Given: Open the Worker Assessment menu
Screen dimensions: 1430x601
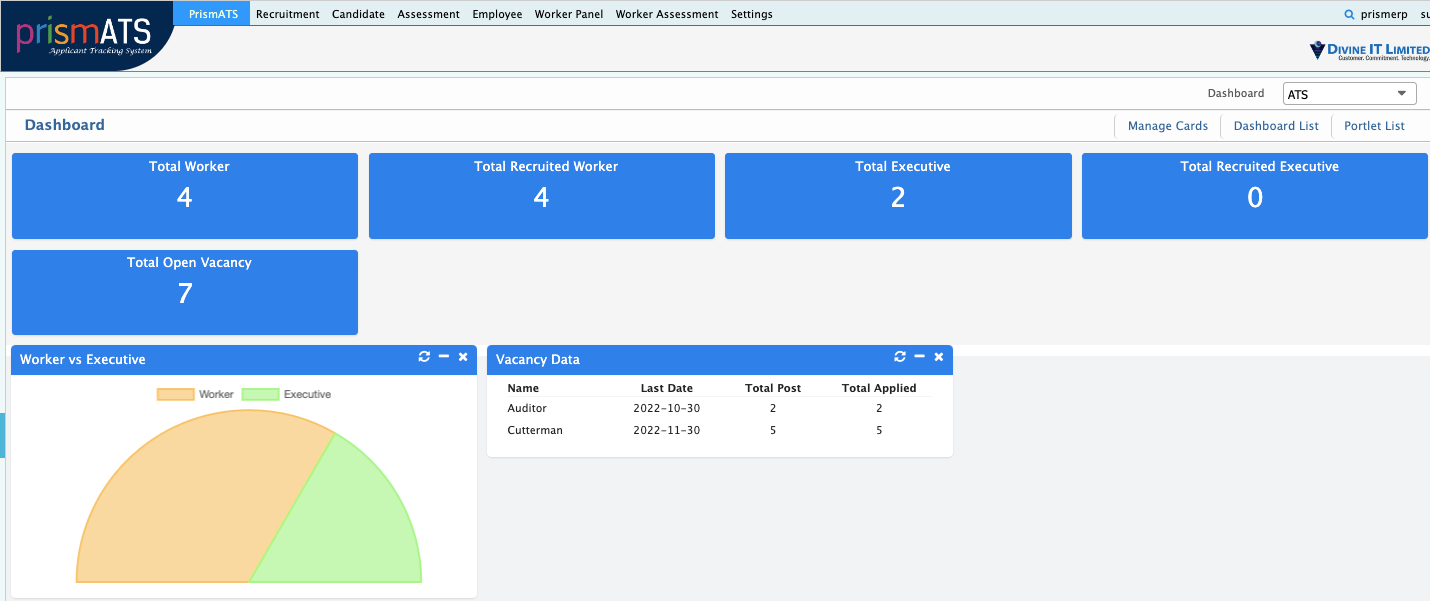Looking at the screenshot, I should pos(666,14).
